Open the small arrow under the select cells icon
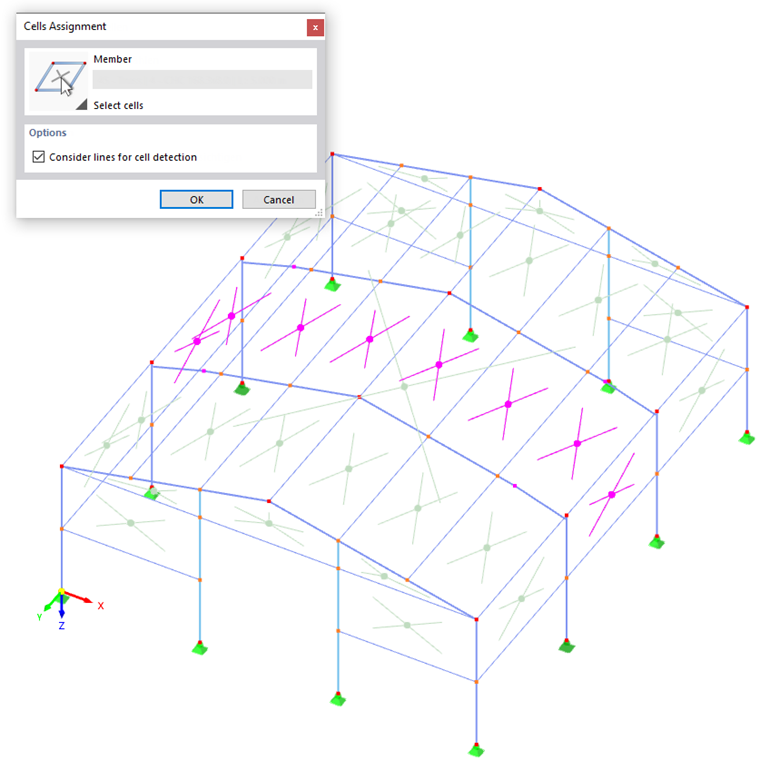 click(82, 105)
